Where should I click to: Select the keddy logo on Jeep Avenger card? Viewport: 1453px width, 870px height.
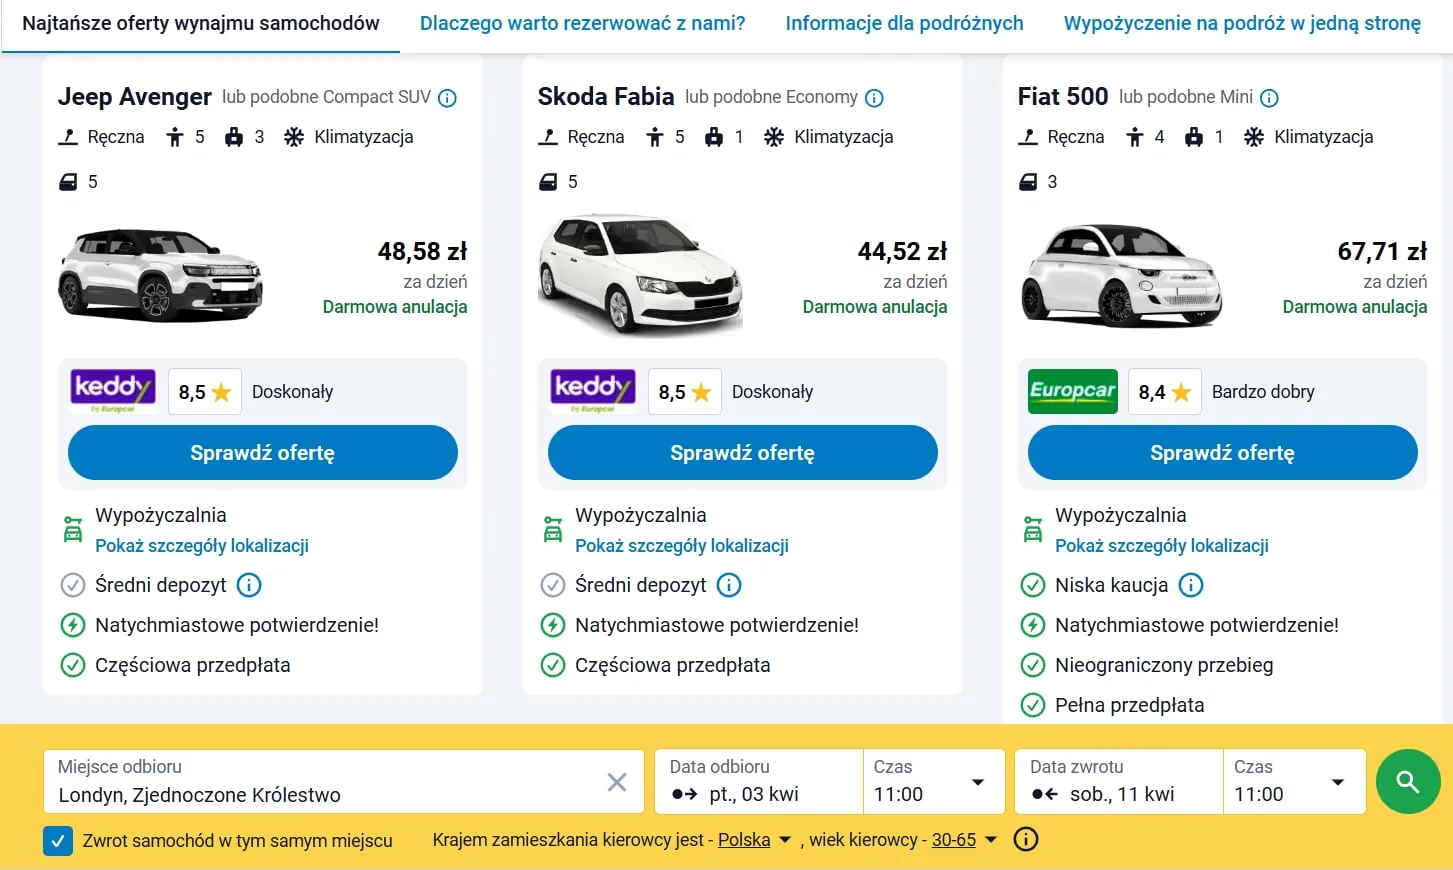pyautogui.click(x=112, y=391)
